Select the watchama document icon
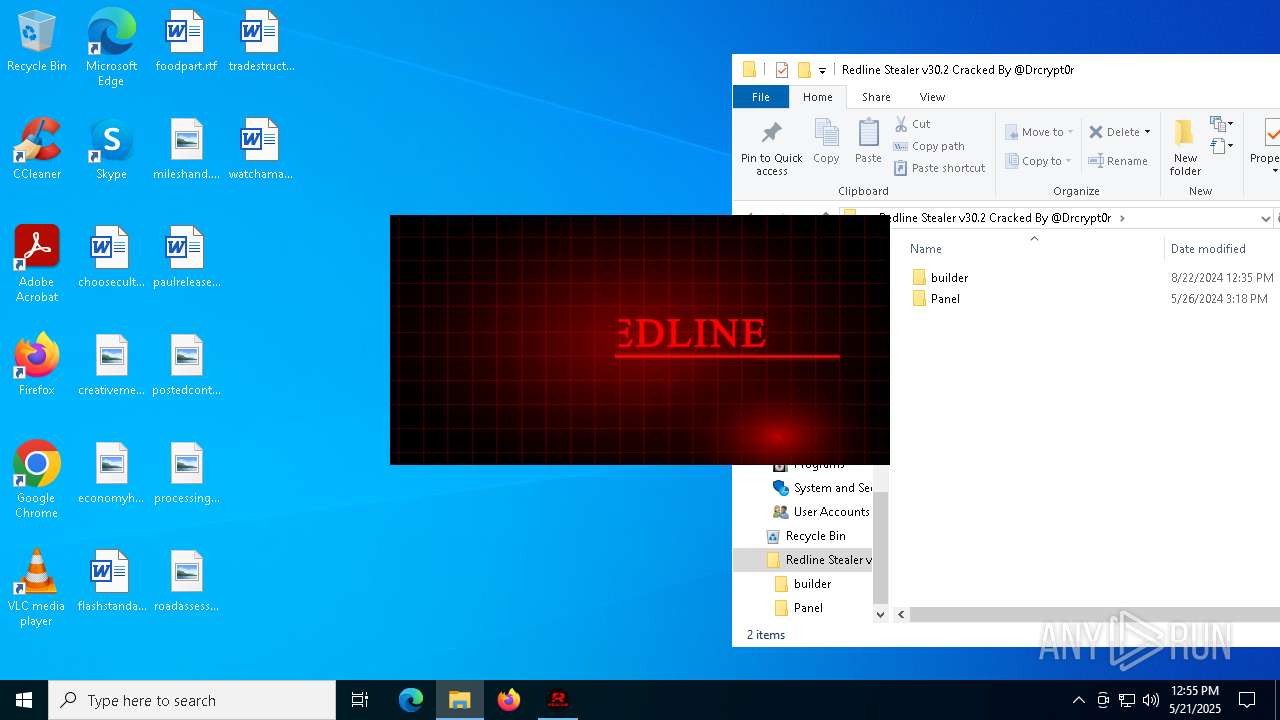The image size is (1280, 720). pos(261,150)
